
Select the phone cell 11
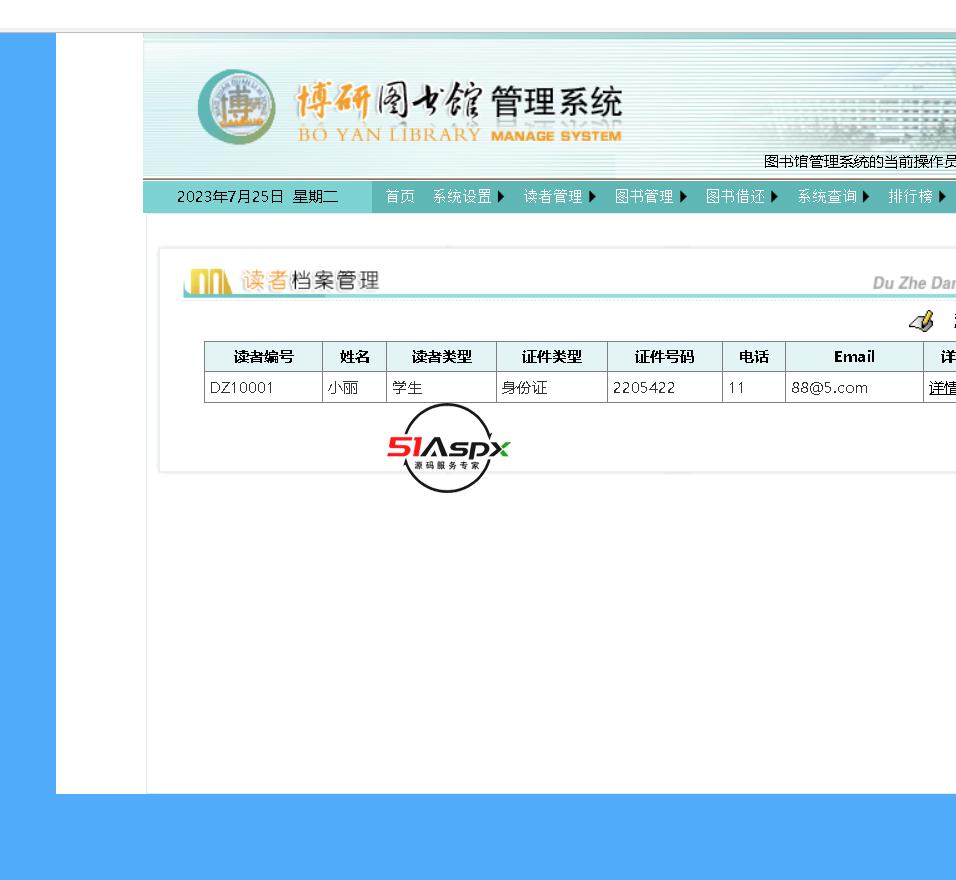tap(754, 388)
